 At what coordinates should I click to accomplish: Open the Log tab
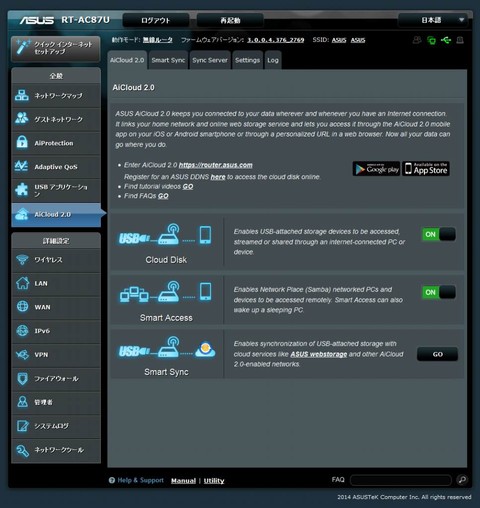pyautogui.click(x=273, y=60)
